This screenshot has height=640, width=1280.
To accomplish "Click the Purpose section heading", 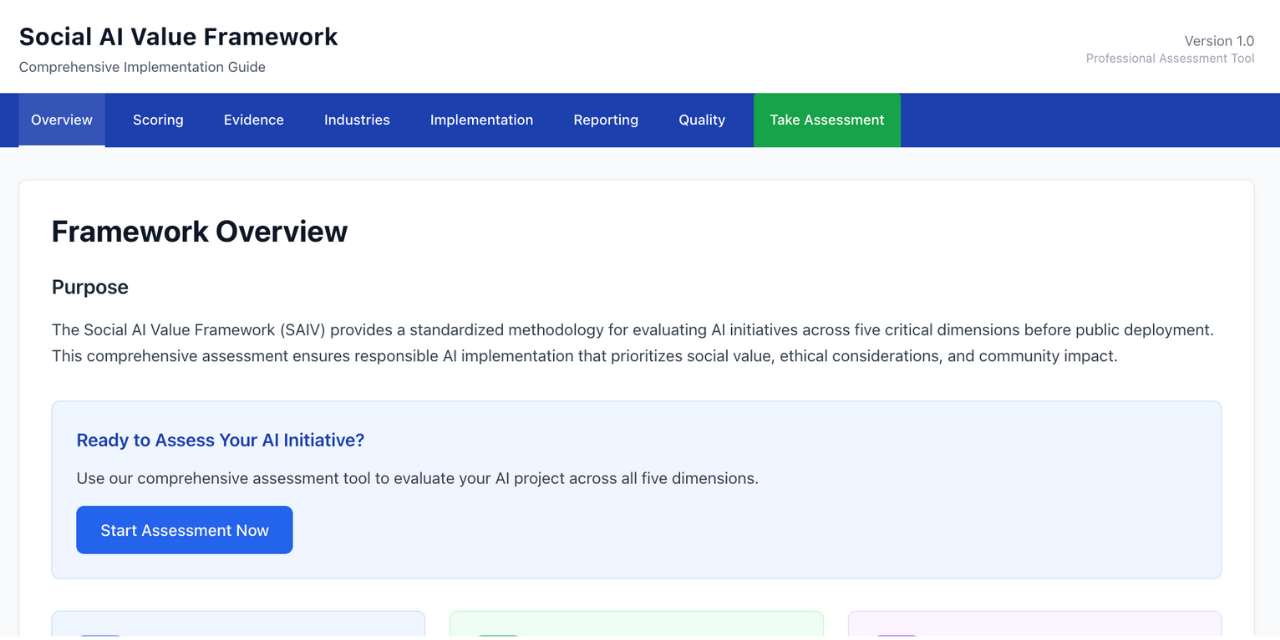I will tap(90, 287).
